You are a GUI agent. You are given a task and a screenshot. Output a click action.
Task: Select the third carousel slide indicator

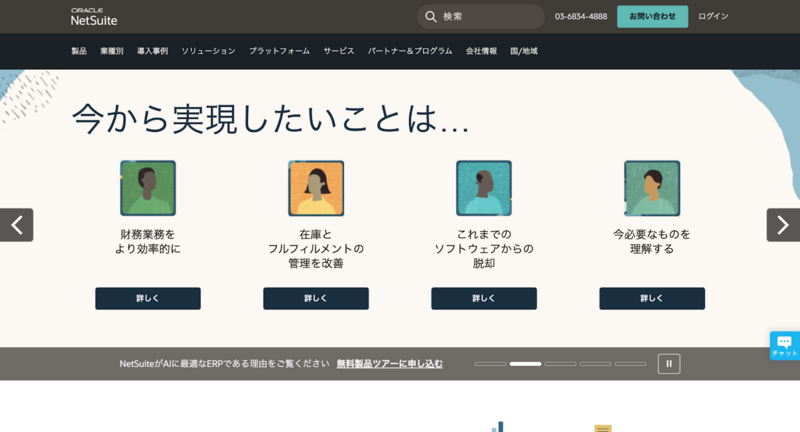pos(560,364)
